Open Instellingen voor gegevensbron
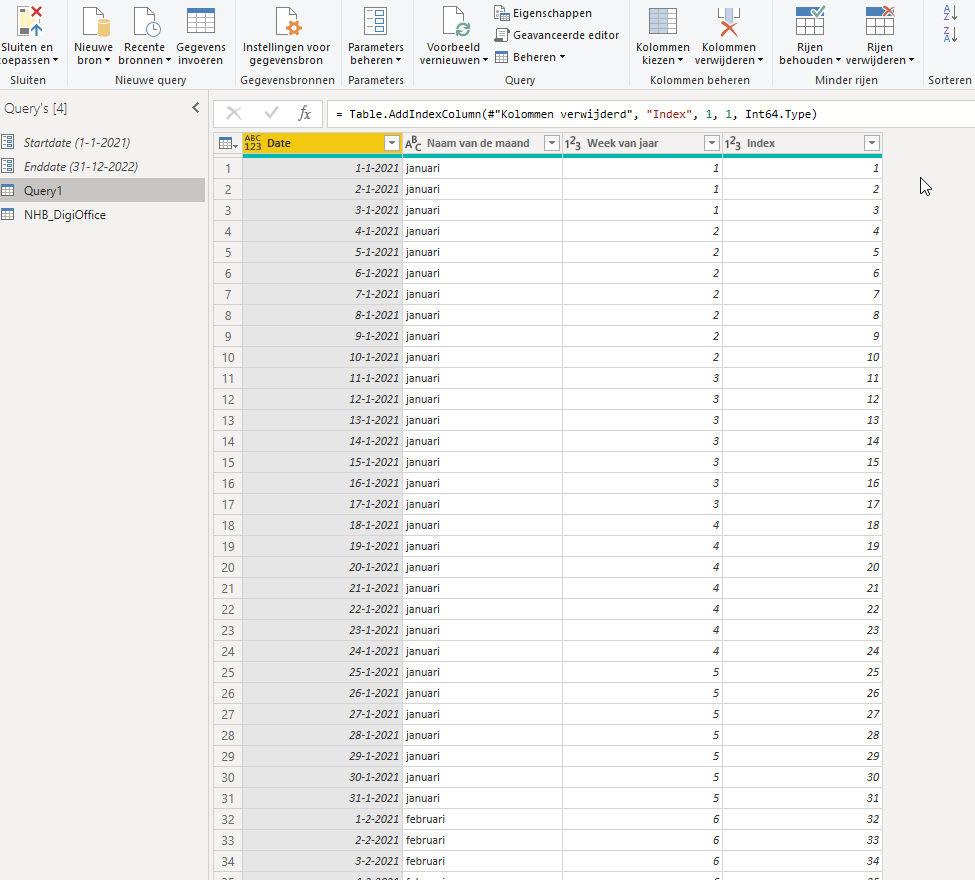The height and width of the screenshot is (880, 975). [x=288, y=21]
